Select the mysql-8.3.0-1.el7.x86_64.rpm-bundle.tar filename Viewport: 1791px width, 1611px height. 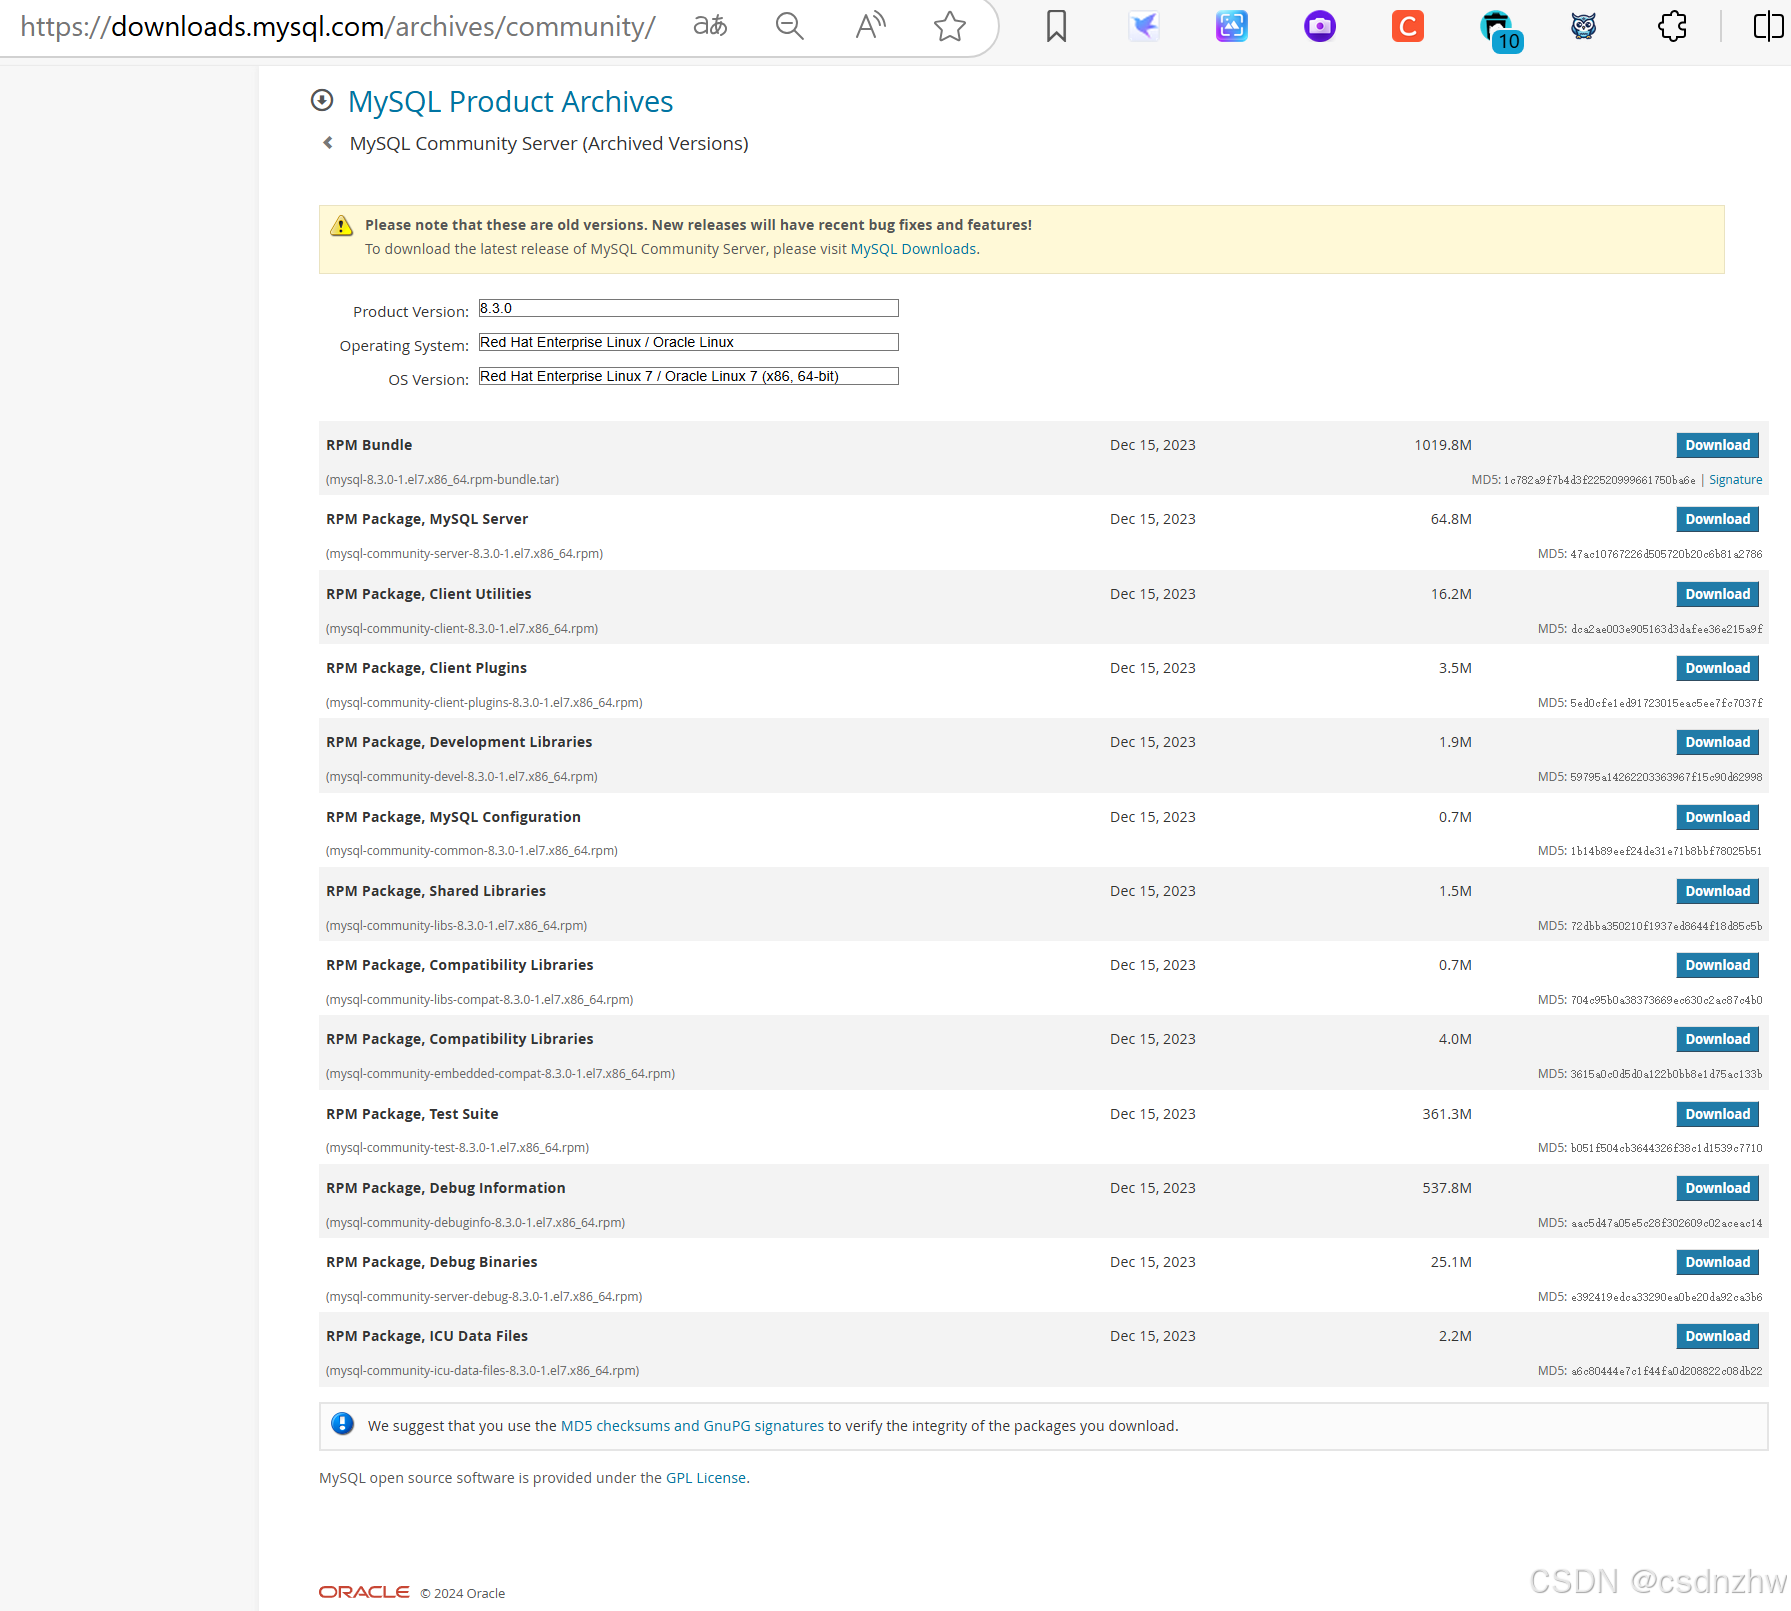(442, 480)
